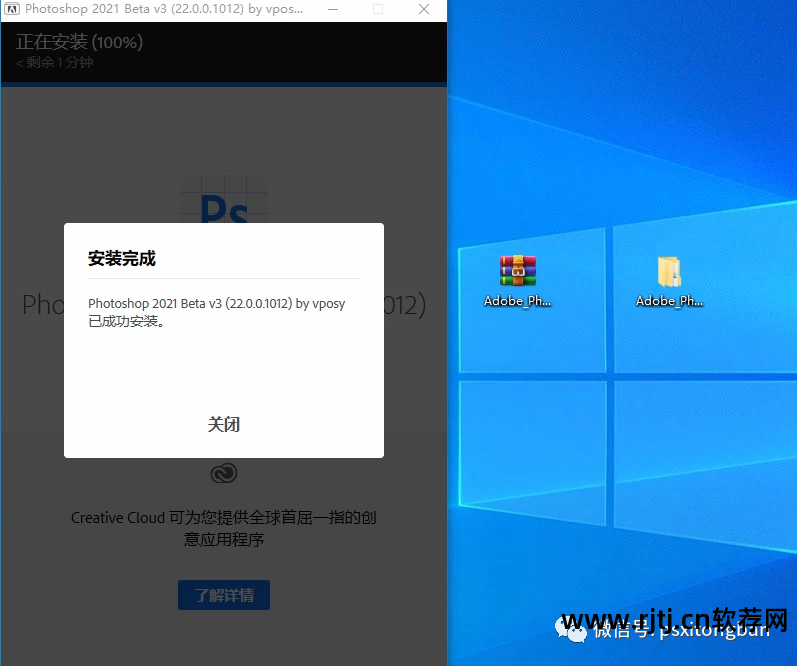
Task: Open the Adobe_Ph... WinRAR archive on desktop
Action: 517,281
